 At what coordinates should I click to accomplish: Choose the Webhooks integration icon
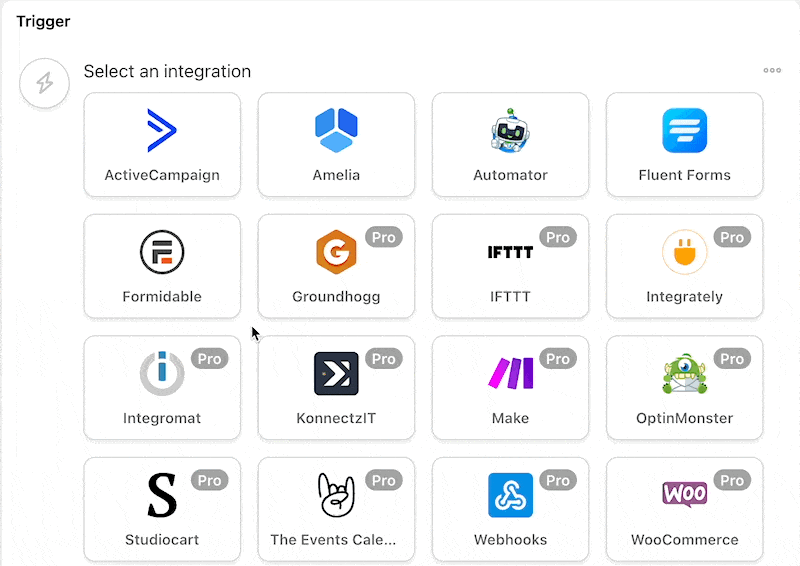[510, 495]
